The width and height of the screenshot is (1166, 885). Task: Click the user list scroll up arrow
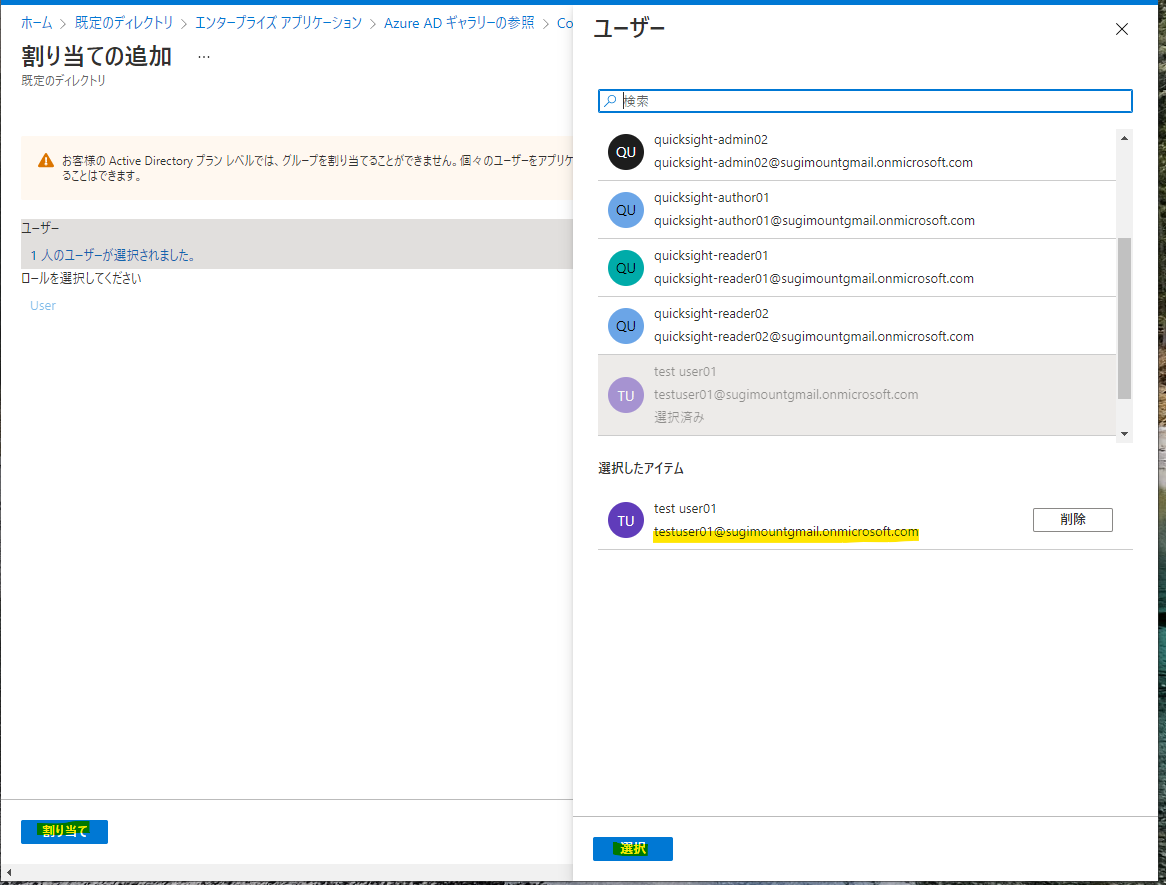click(x=1124, y=138)
